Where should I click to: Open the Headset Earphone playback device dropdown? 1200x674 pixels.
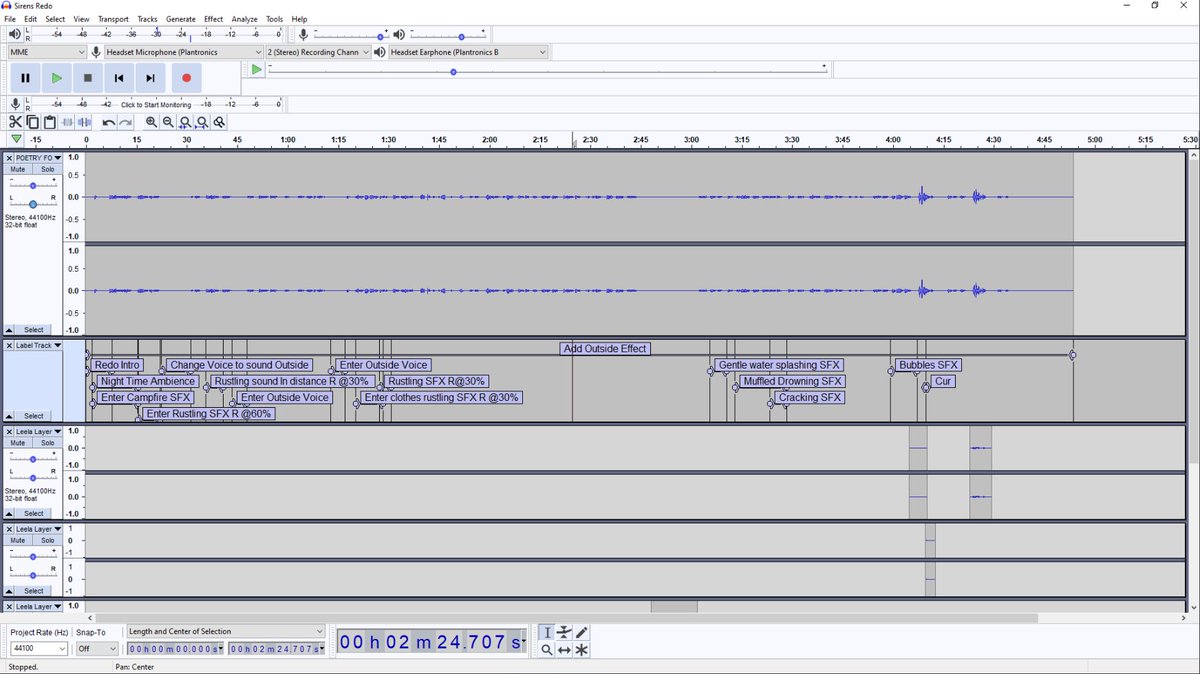pyautogui.click(x=468, y=51)
